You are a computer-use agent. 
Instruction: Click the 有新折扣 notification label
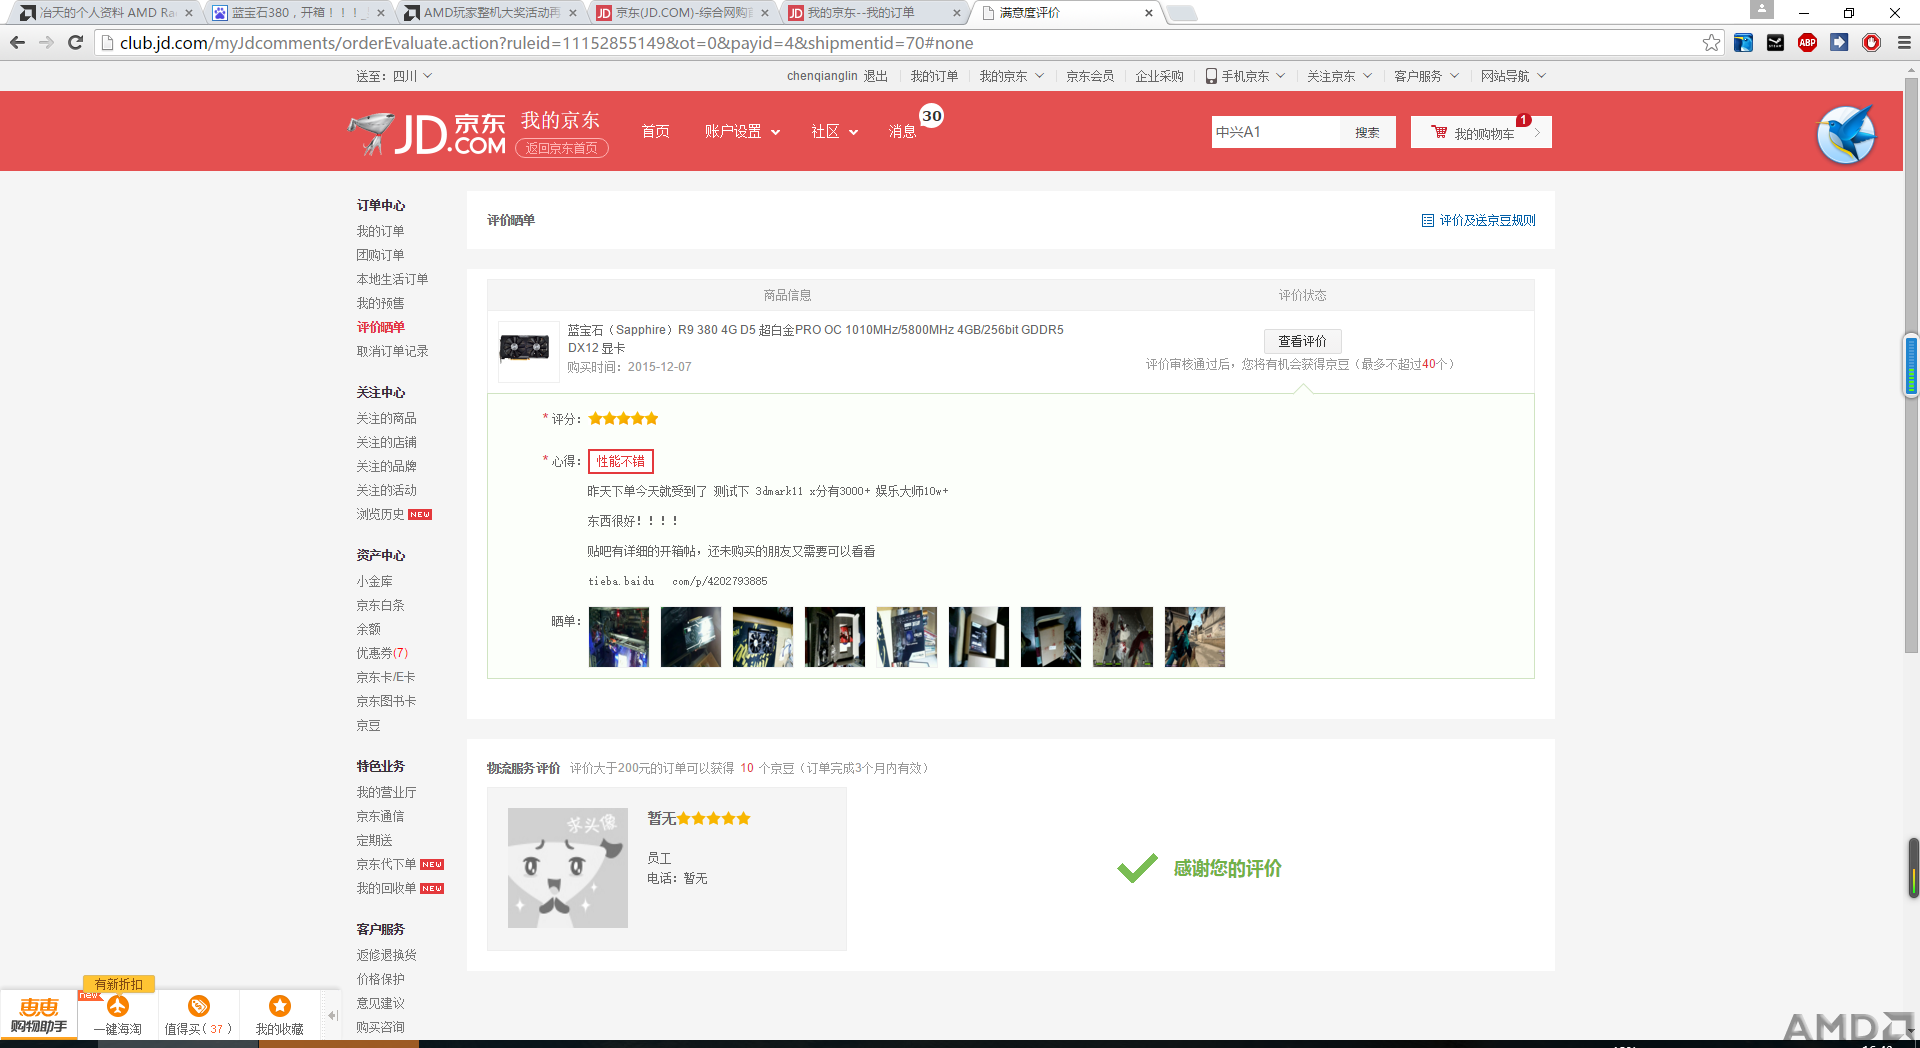118,984
